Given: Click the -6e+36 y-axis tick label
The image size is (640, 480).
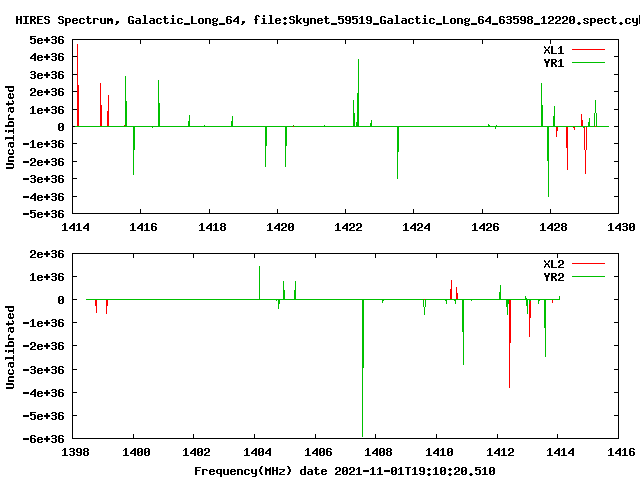Looking at the screenshot, I should [43, 439].
